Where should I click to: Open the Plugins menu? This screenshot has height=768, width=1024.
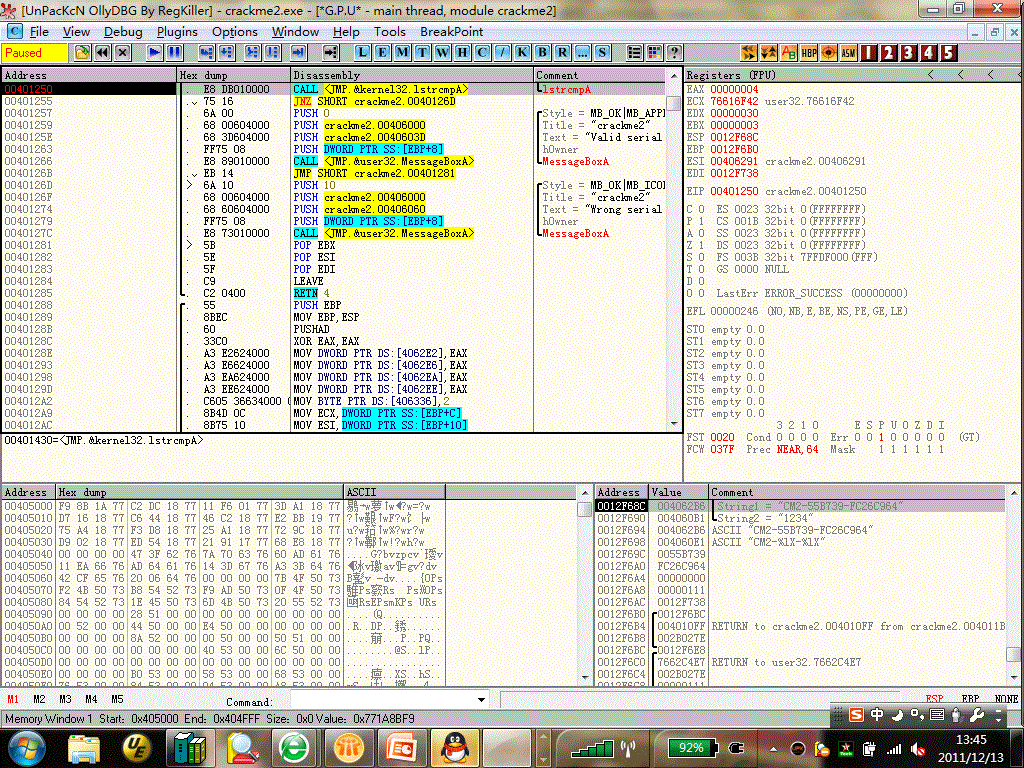tap(177, 31)
